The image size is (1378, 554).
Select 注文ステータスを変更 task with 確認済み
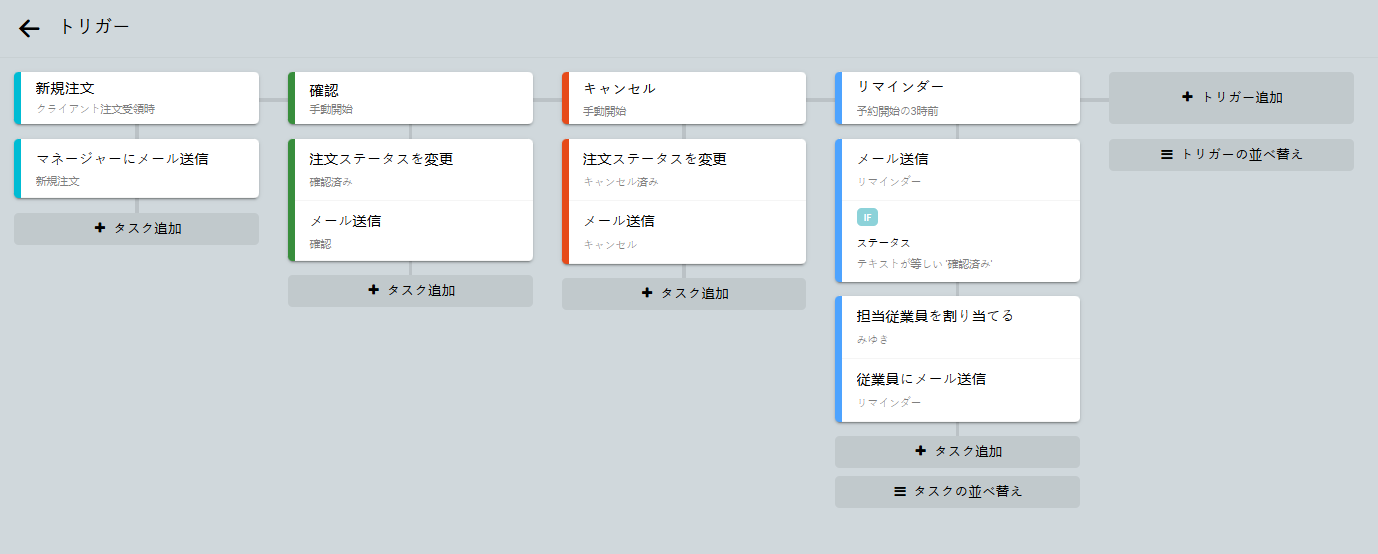pos(412,169)
